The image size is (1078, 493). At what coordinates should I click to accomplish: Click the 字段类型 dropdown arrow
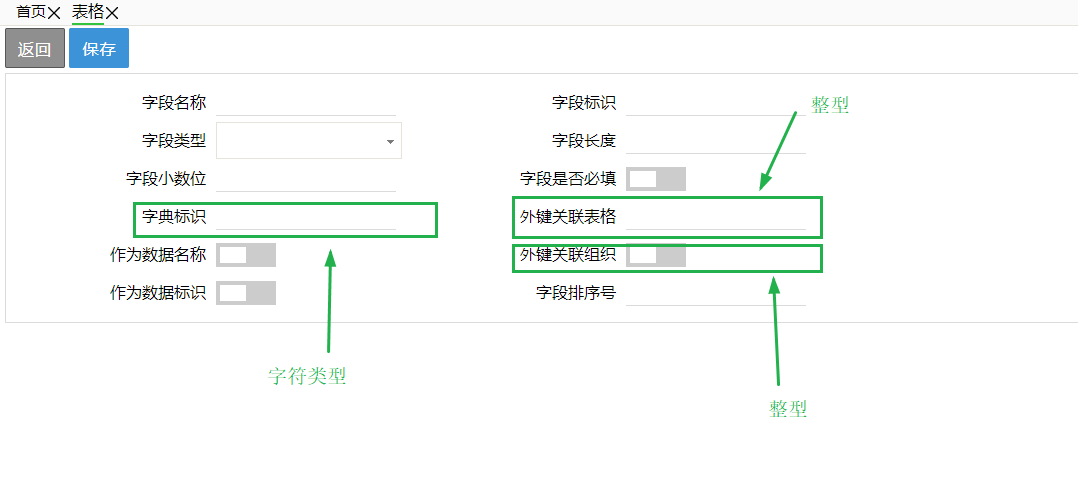coord(390,142)
